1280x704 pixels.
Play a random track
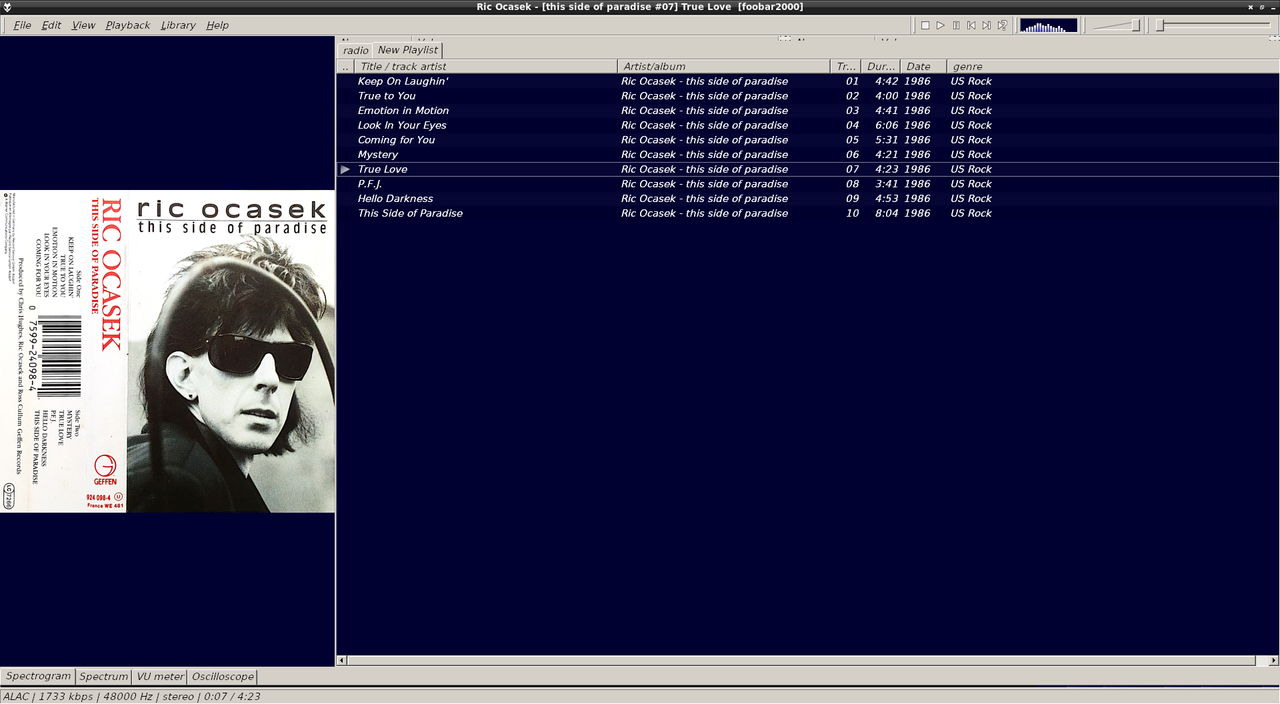pyautogui.click(x=1001, y=25)
